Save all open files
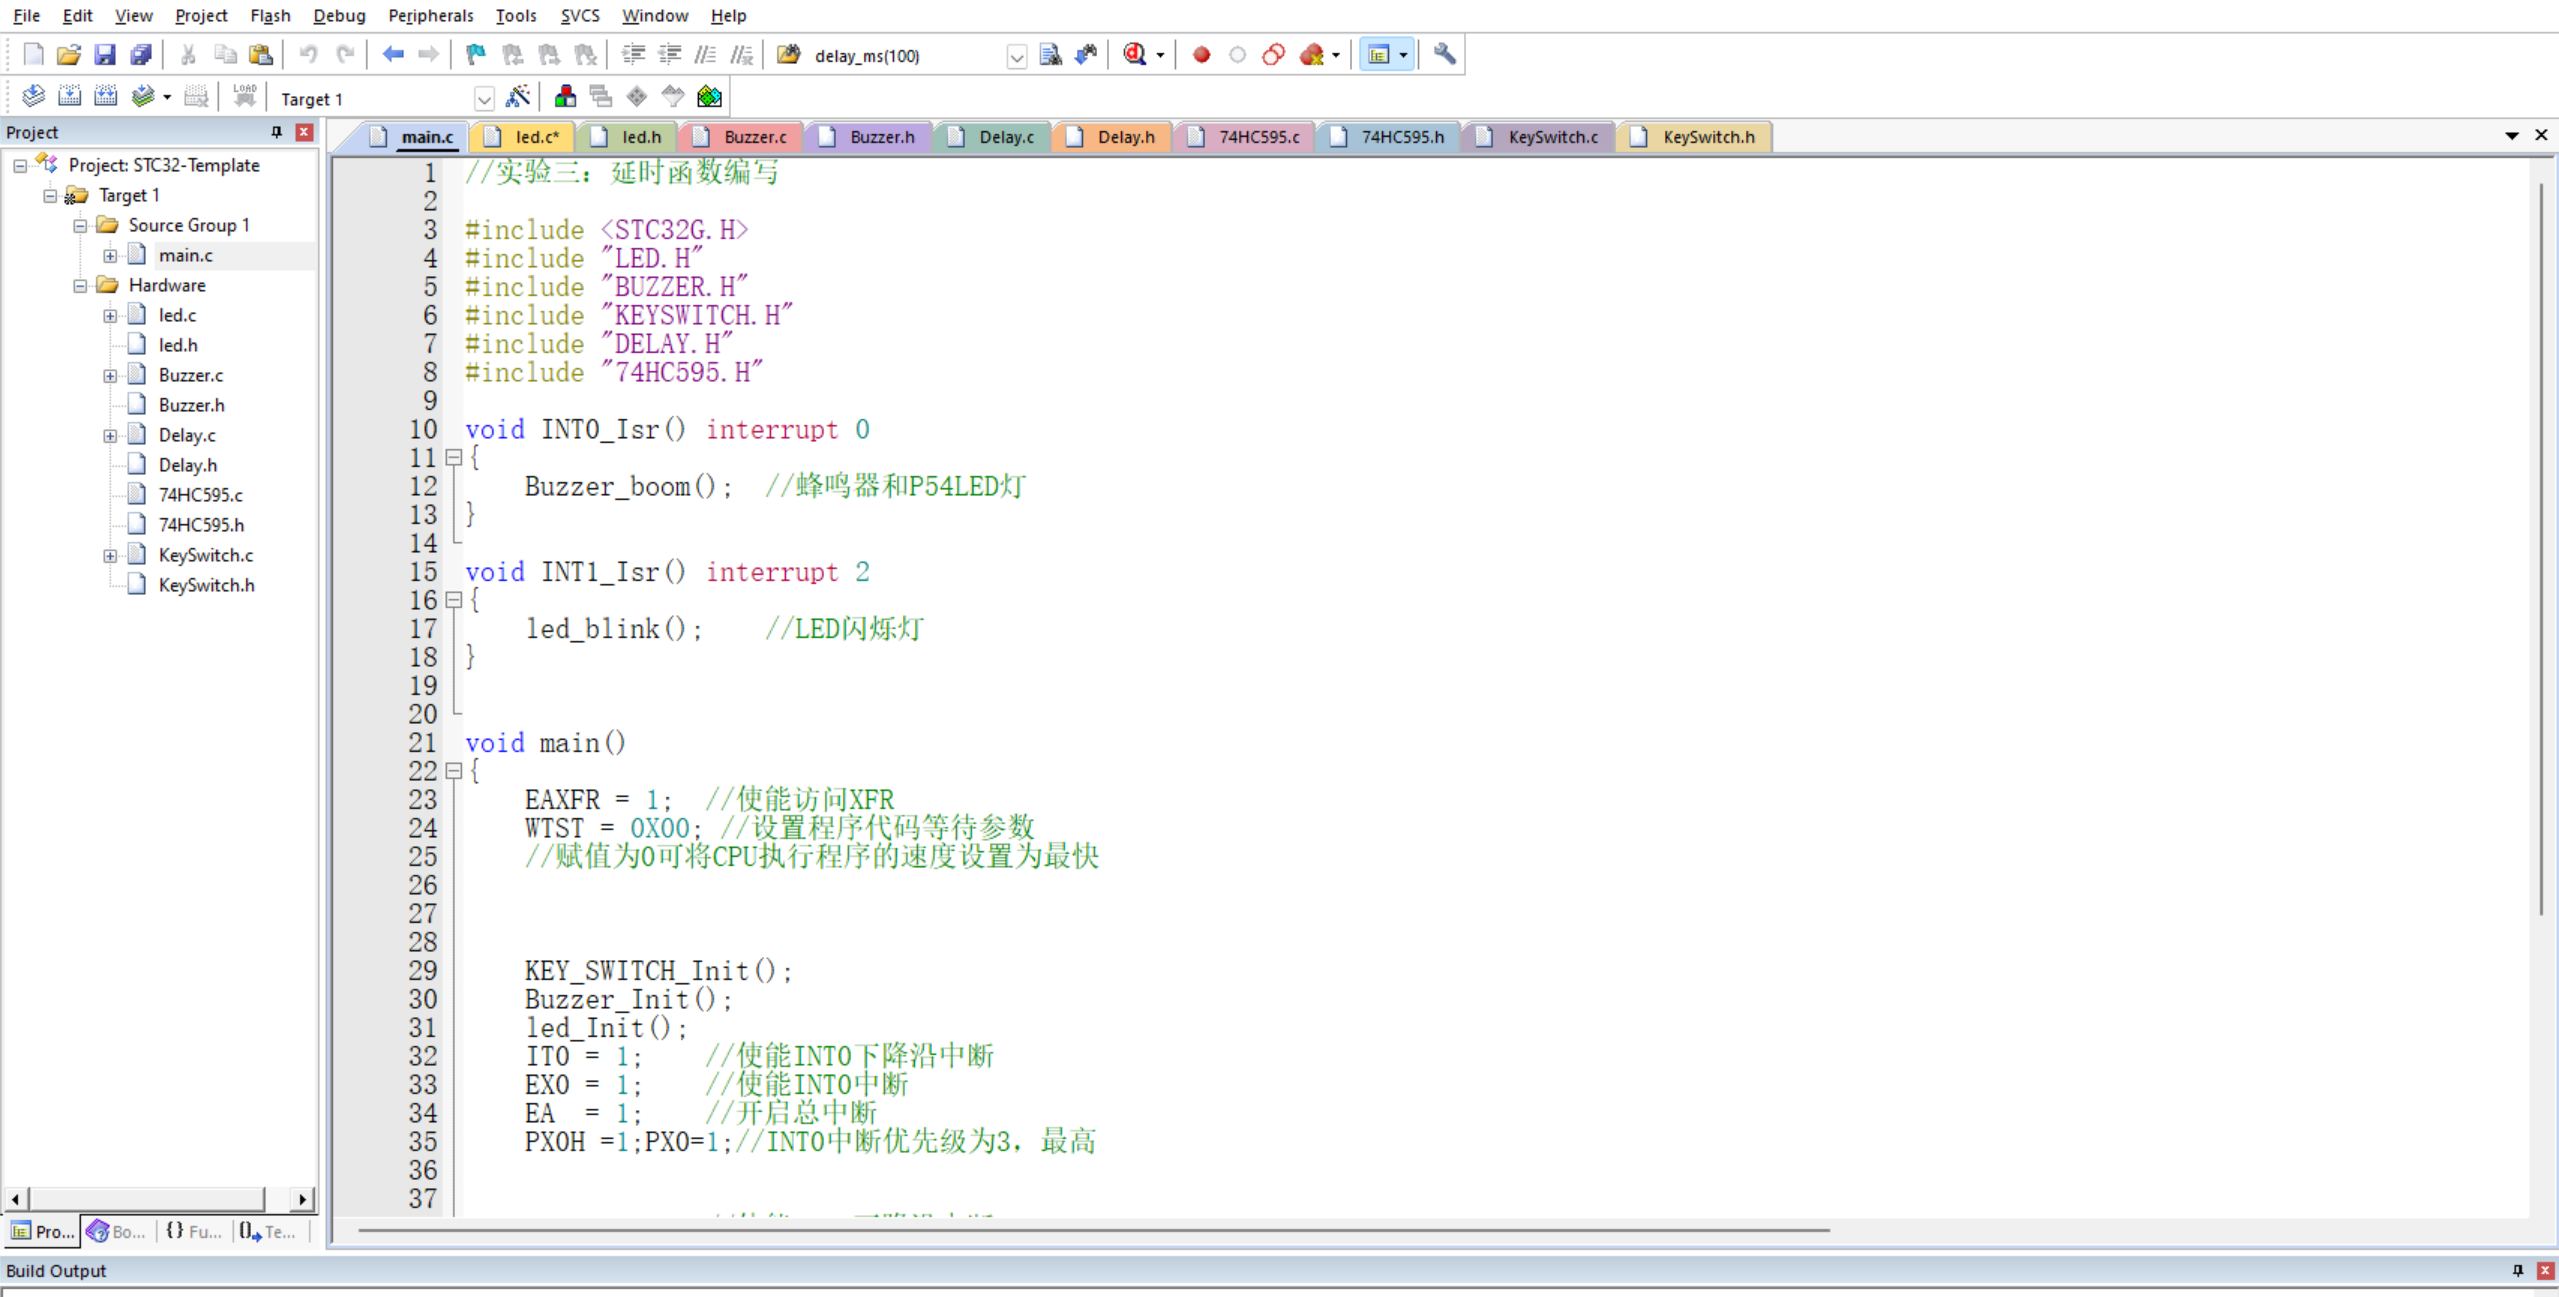The height and width of the screenshot is (1297, 2559). pos(141,55)
